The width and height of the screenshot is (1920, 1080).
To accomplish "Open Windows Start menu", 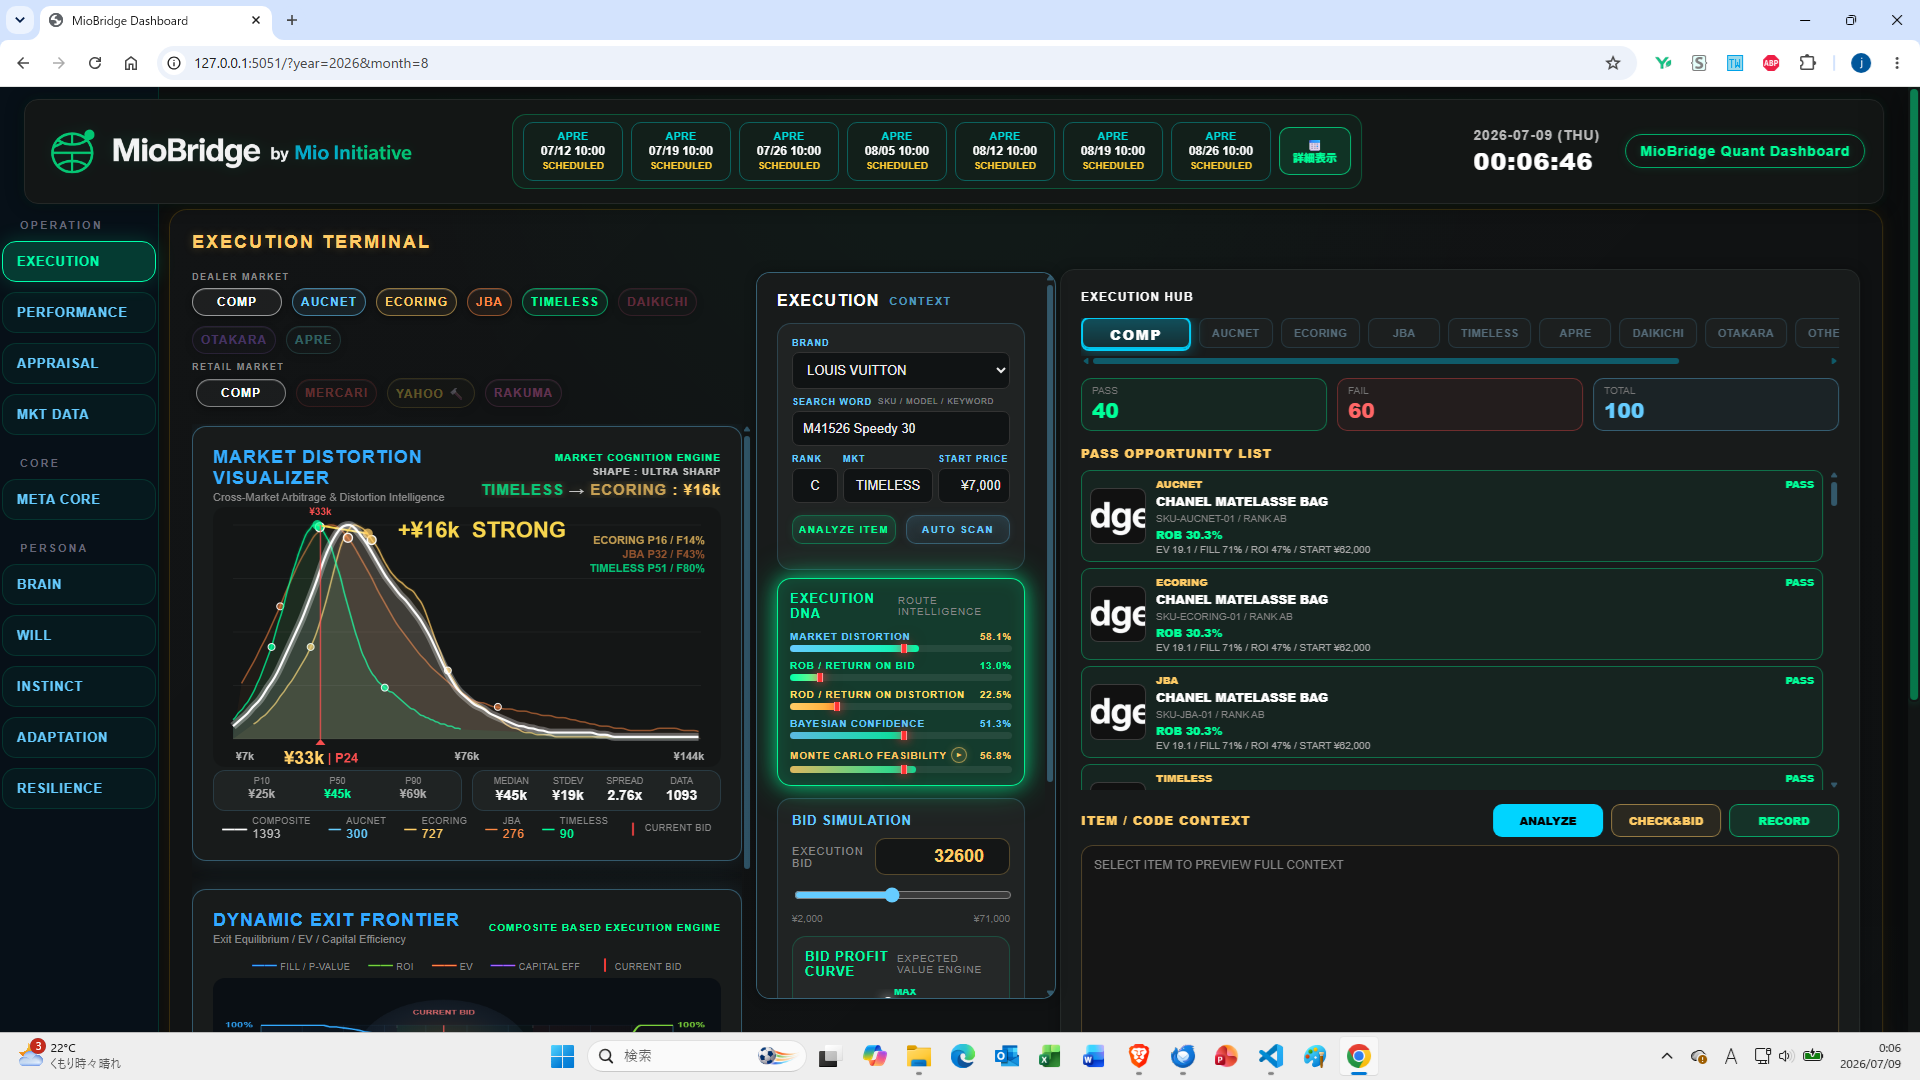I will click(562, 1056).
